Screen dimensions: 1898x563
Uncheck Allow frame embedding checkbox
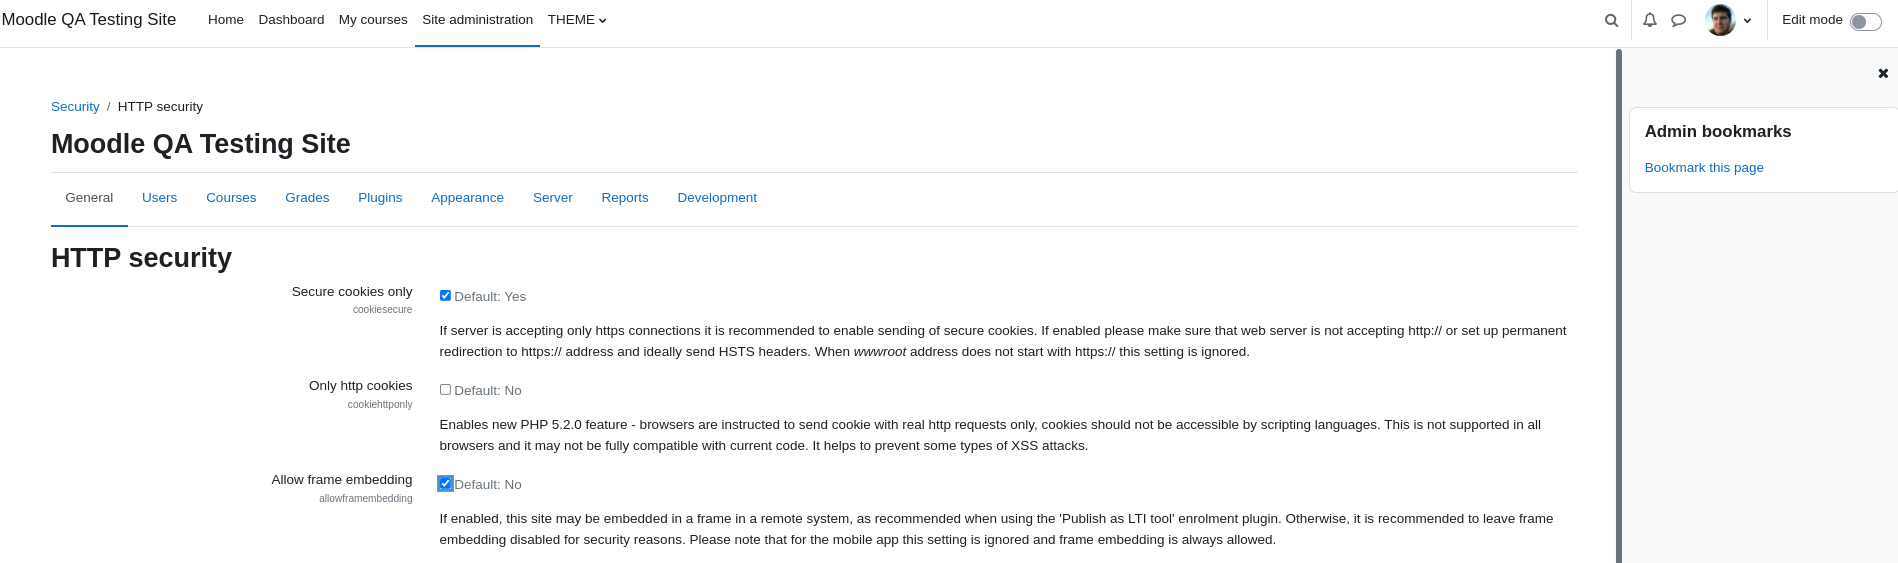point(445,483)
